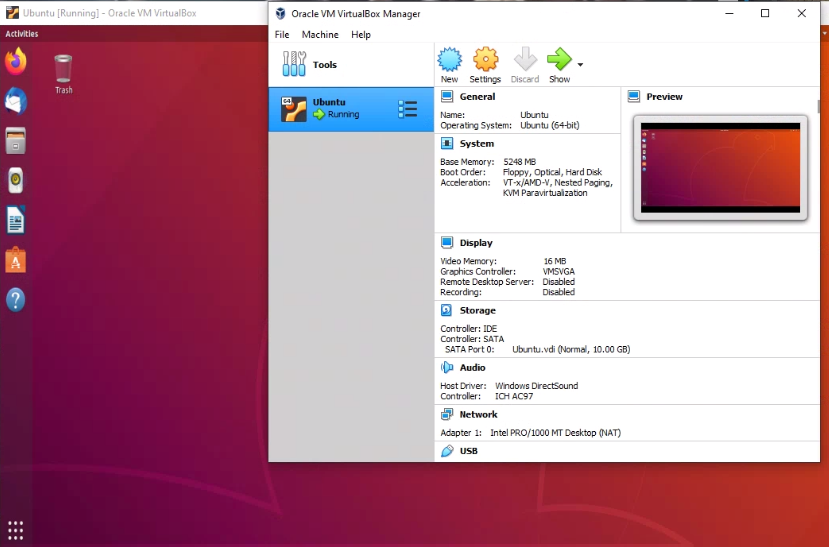
Task: Open the Help menu
Action: (x=361, y=34)
